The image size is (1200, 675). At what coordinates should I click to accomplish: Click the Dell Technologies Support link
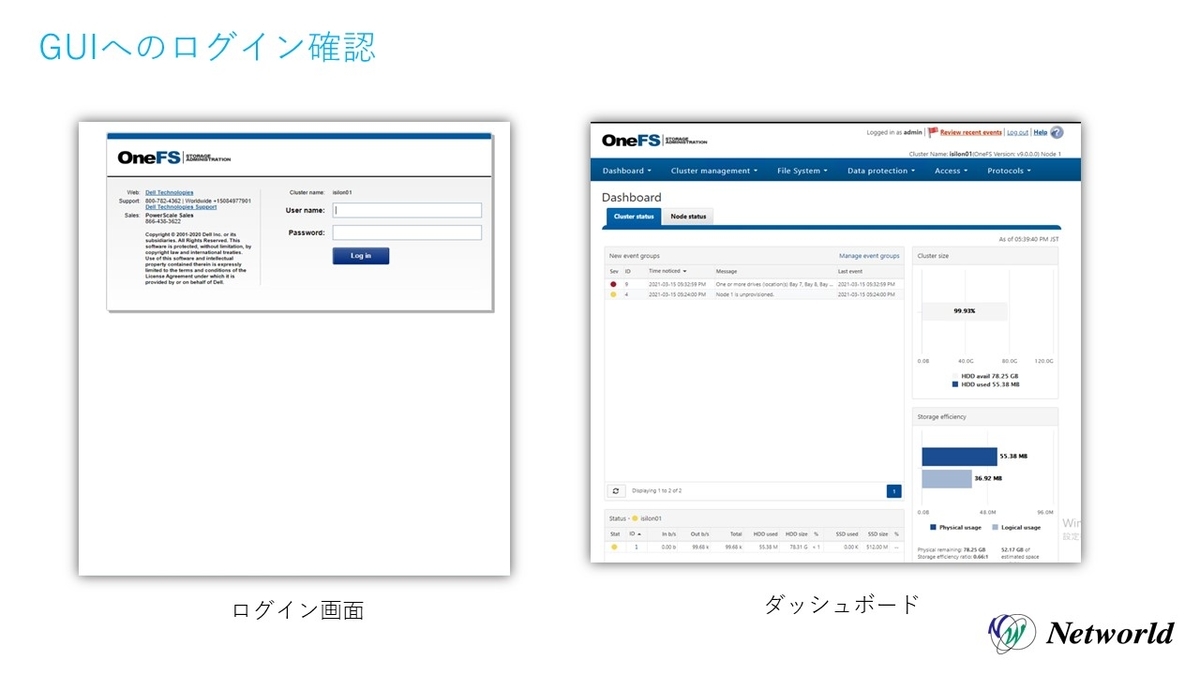(180, 206)
